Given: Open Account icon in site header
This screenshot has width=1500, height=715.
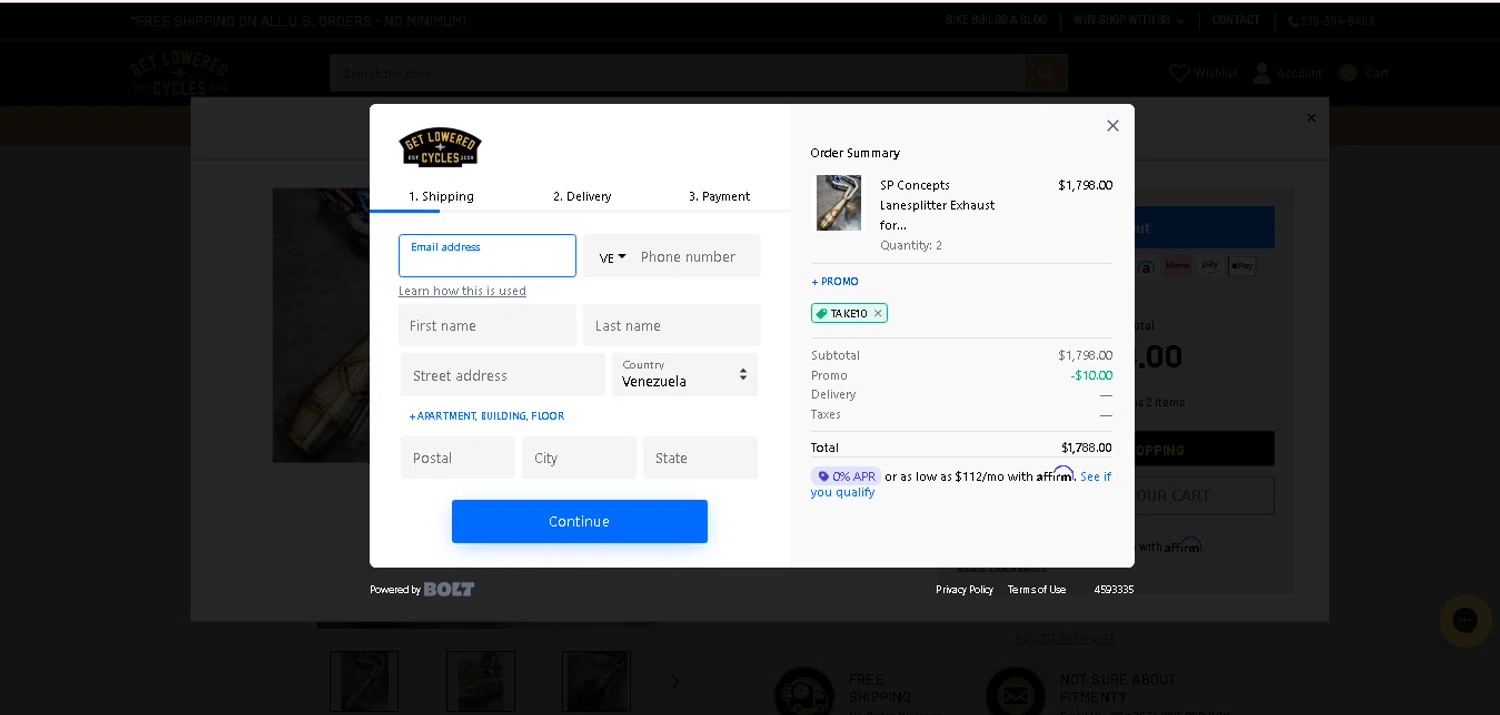Looking at the screenshot, I should click(1262, 72).
